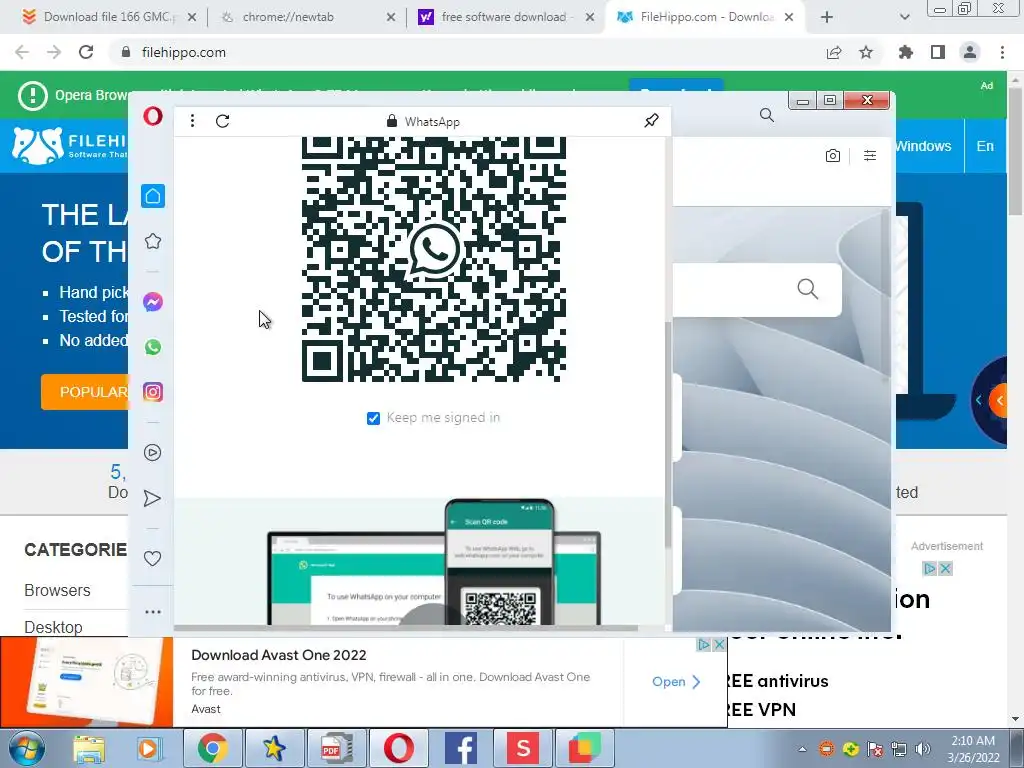Open Opera sidebar Home icon

(153, 196)
